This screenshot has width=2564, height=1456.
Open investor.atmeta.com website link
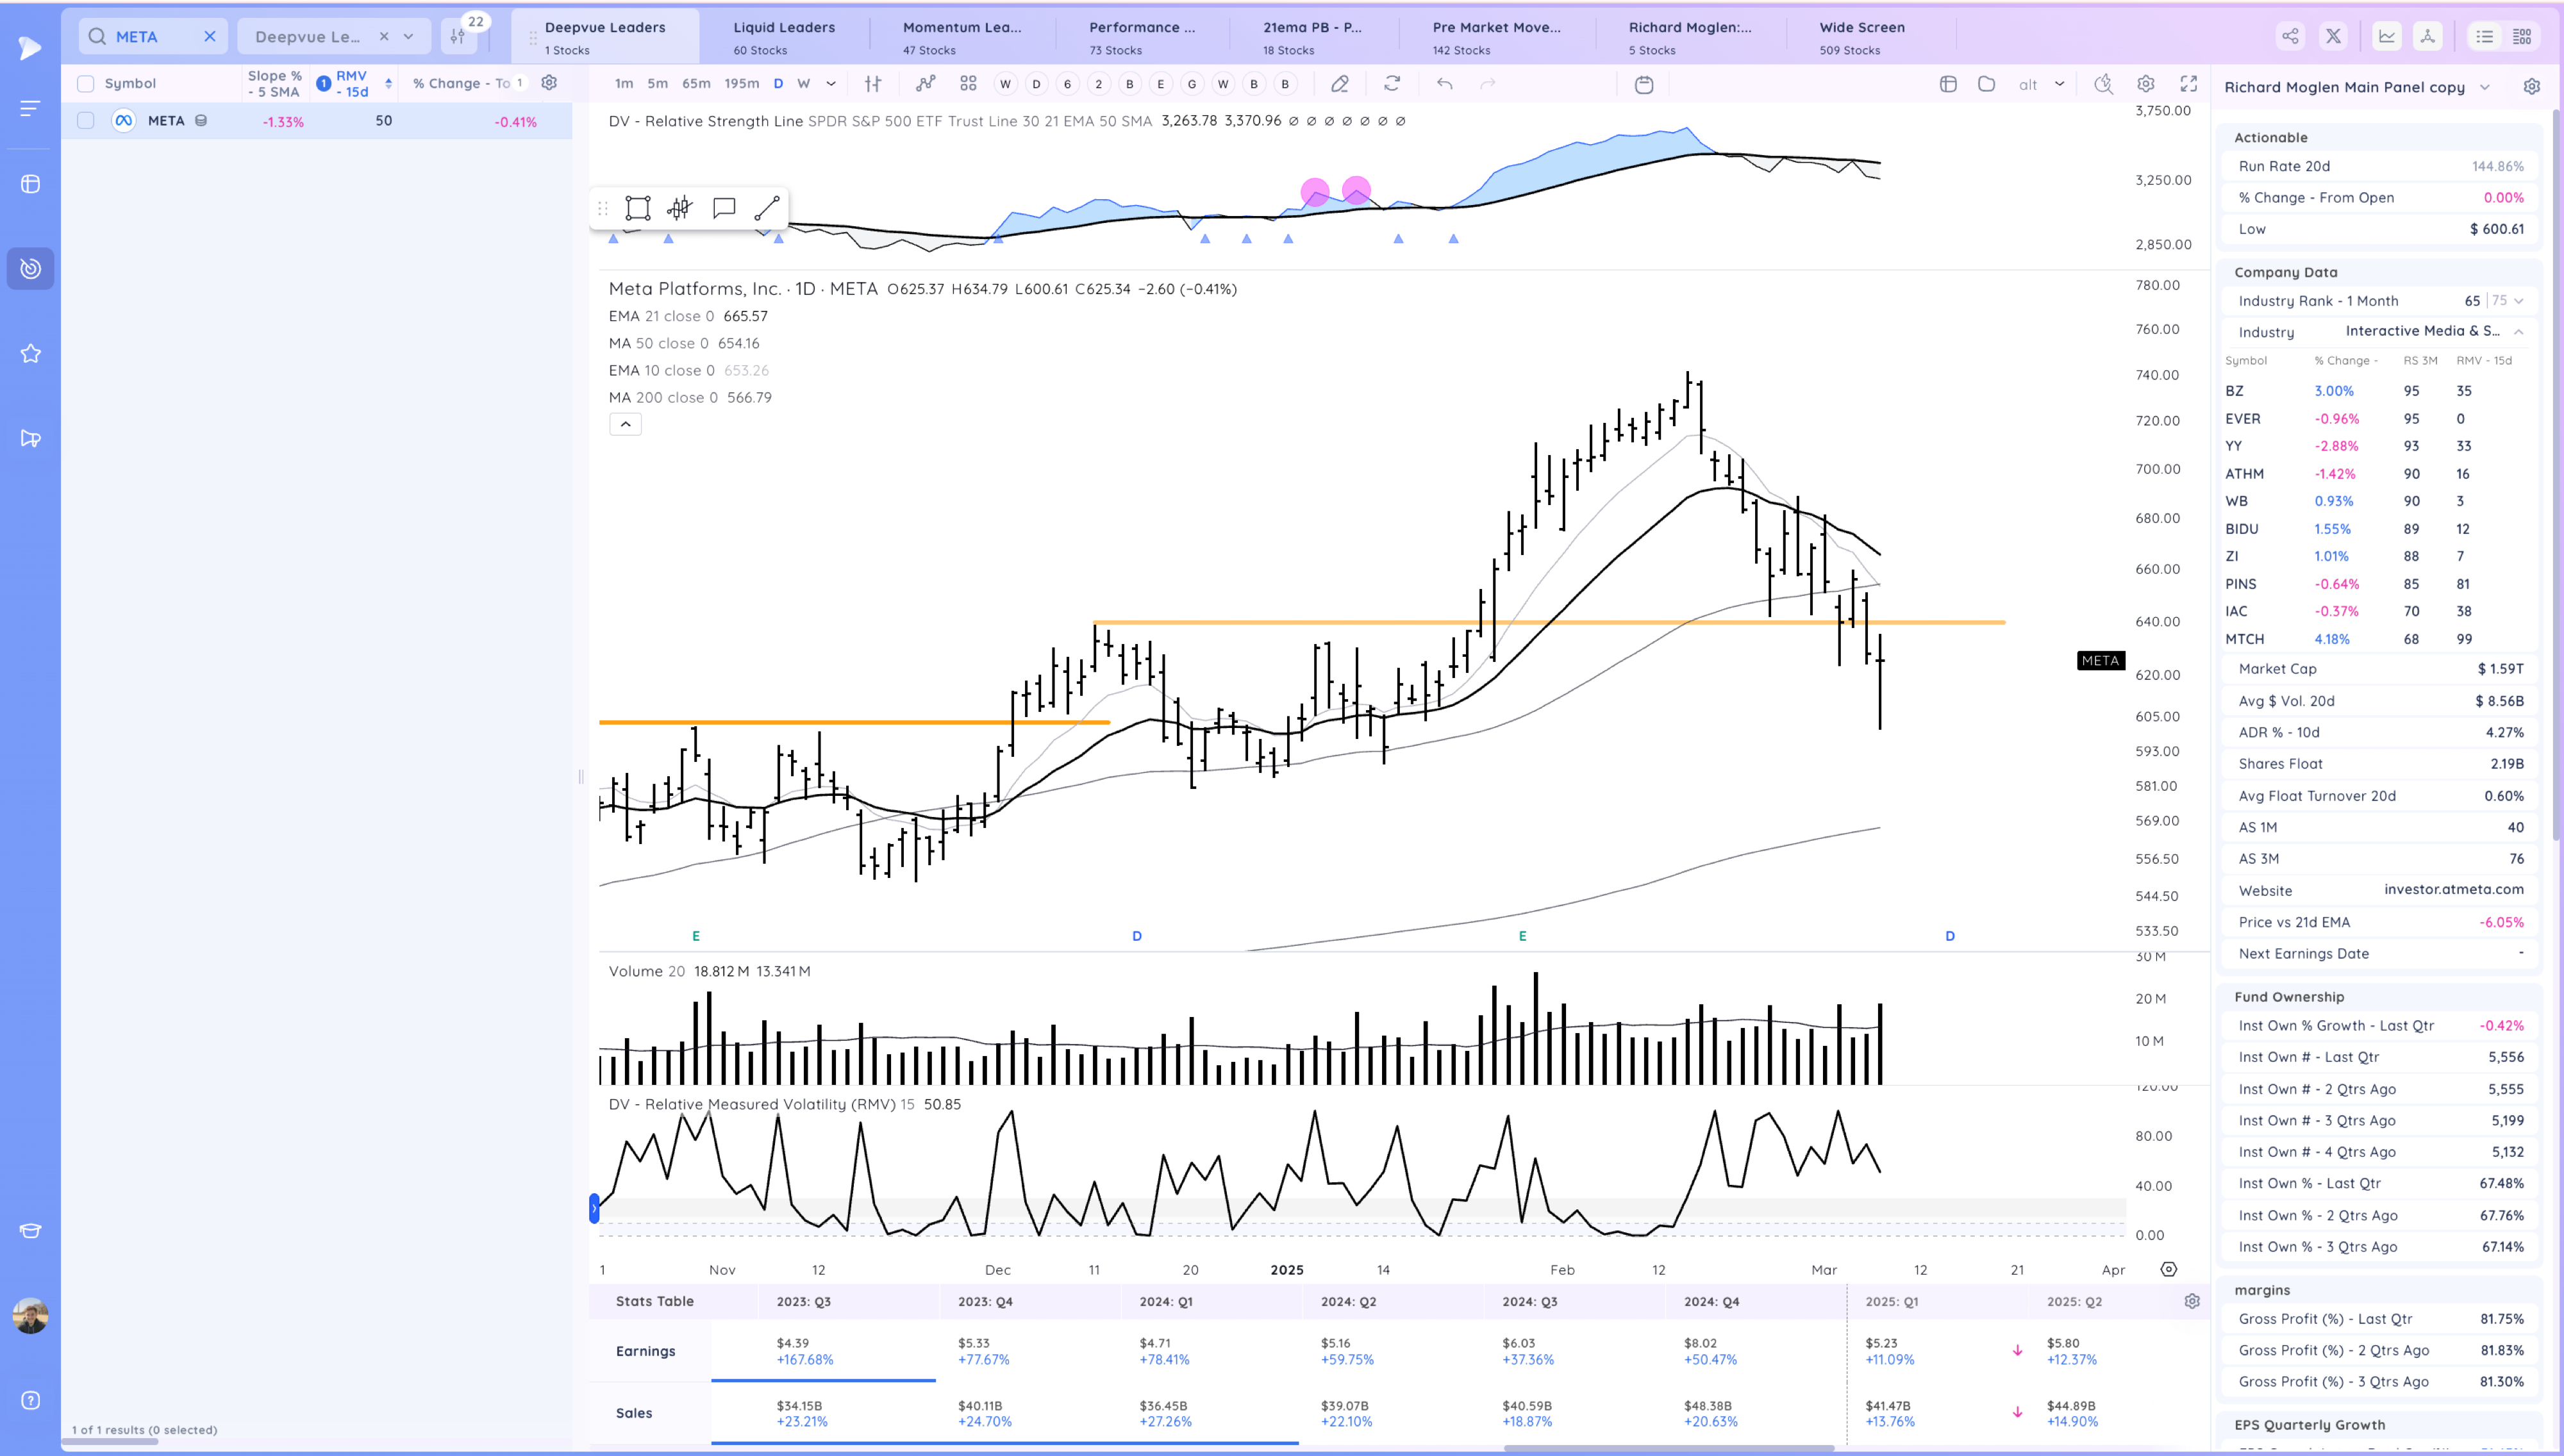pos(2453,889)
